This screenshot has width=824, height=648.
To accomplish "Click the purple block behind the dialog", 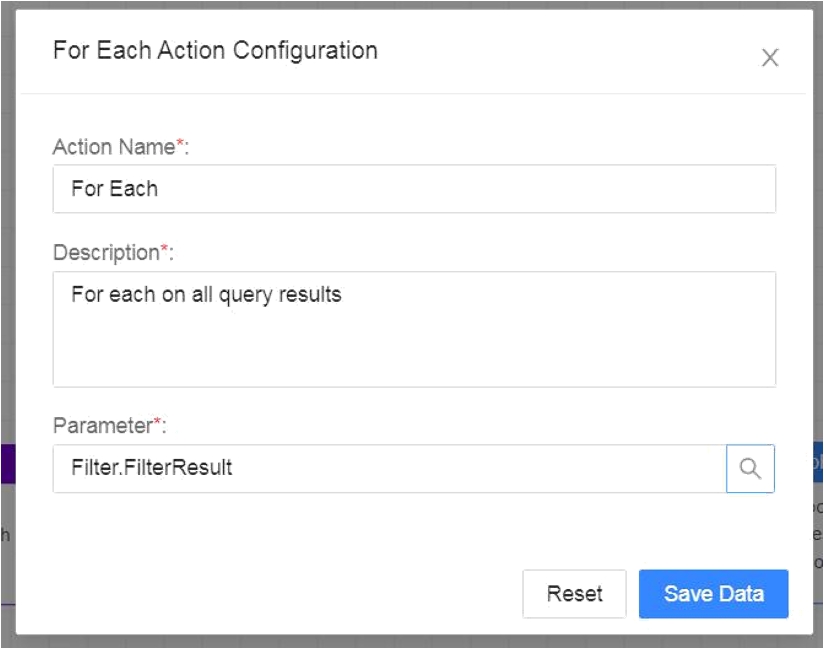I will [x=7, y=463].
